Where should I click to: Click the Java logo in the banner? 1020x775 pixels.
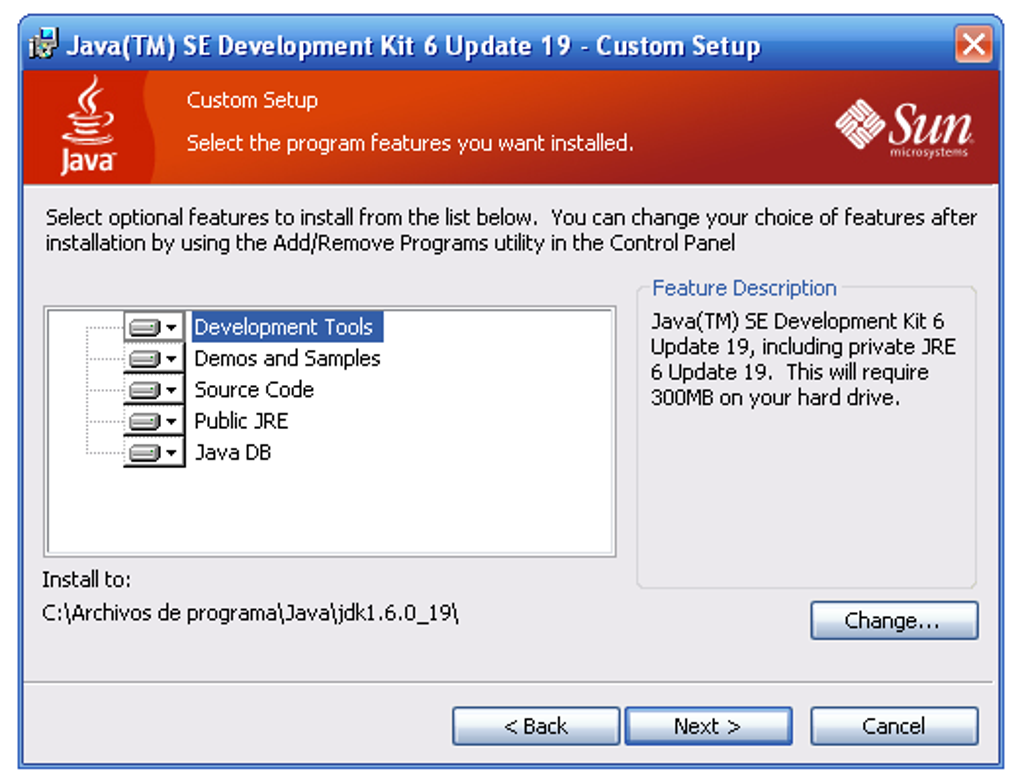[x=88, y=125]
